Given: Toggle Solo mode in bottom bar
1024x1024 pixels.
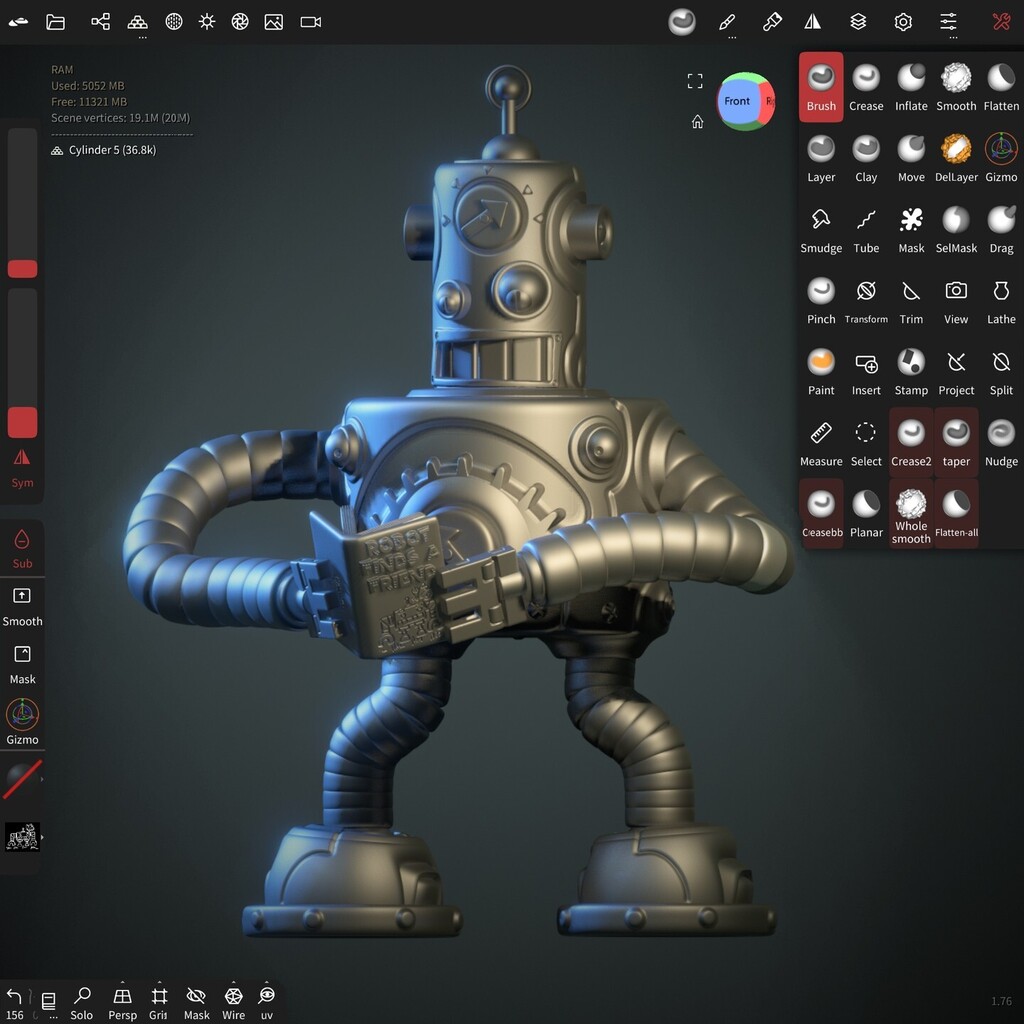Looking at the screenshot, I should [82, 1003].
